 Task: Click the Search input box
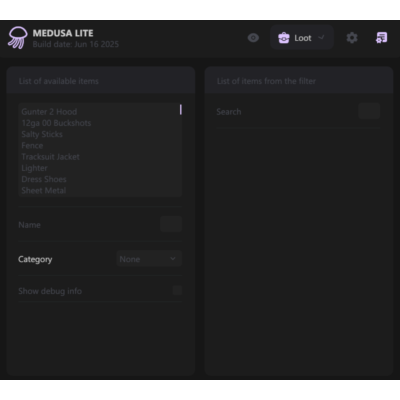(x=369, y=111)
